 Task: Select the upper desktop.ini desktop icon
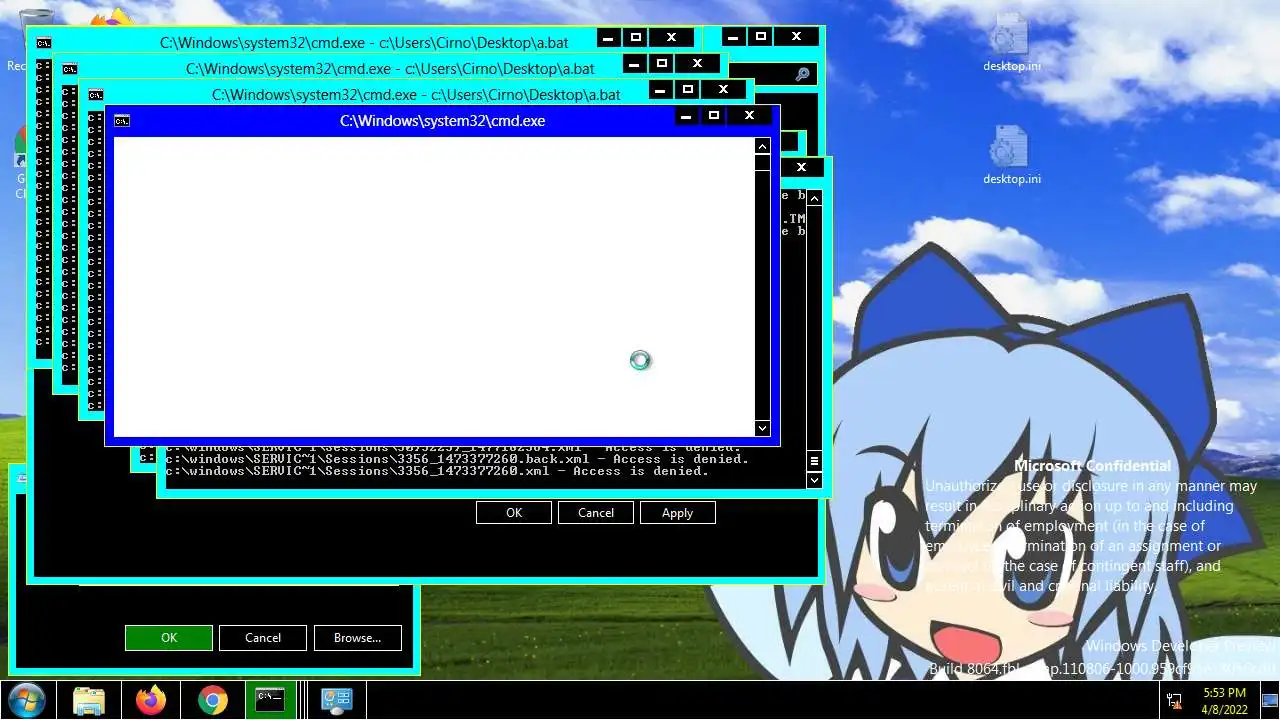[x=1011, y=43]
